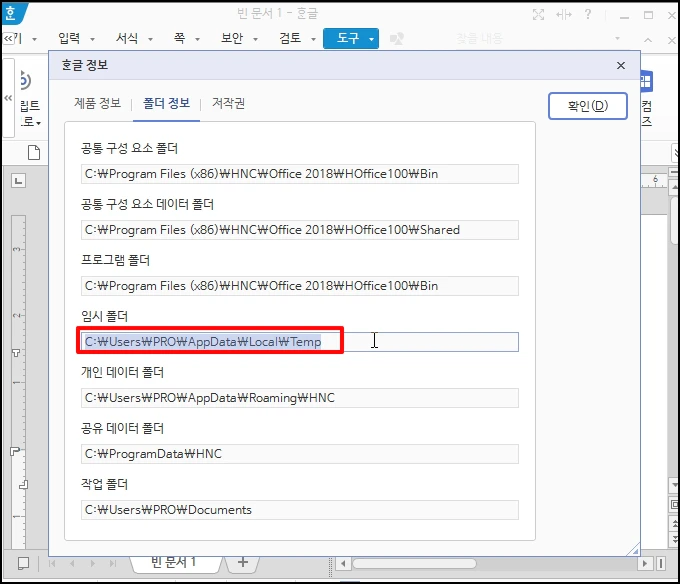Screen dimensions: 680x584
Task: Click the dimmed icon beside 도구 menu
Action: pos(397,39)
